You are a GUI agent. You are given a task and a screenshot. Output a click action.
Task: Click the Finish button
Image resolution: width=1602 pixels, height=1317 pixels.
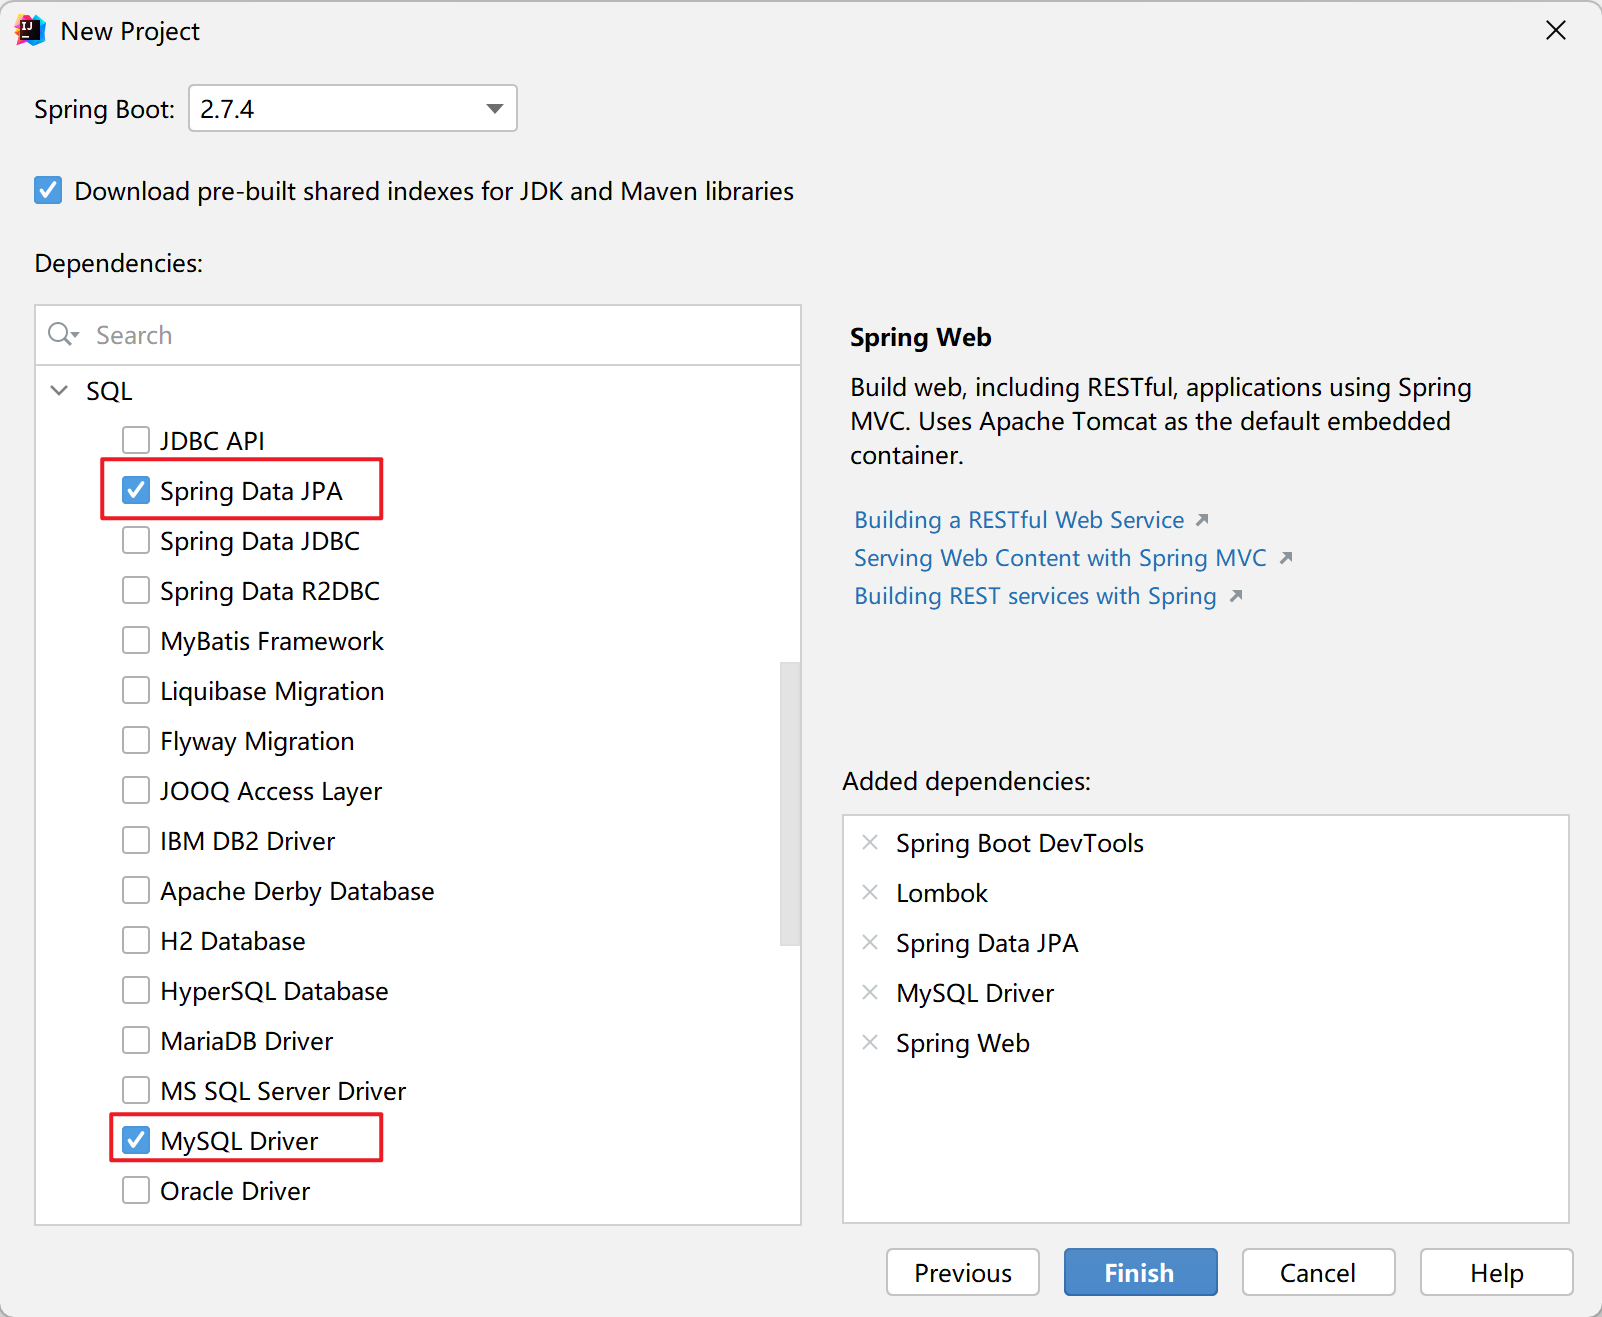pyautogui.click(x=1141, y=1272)
